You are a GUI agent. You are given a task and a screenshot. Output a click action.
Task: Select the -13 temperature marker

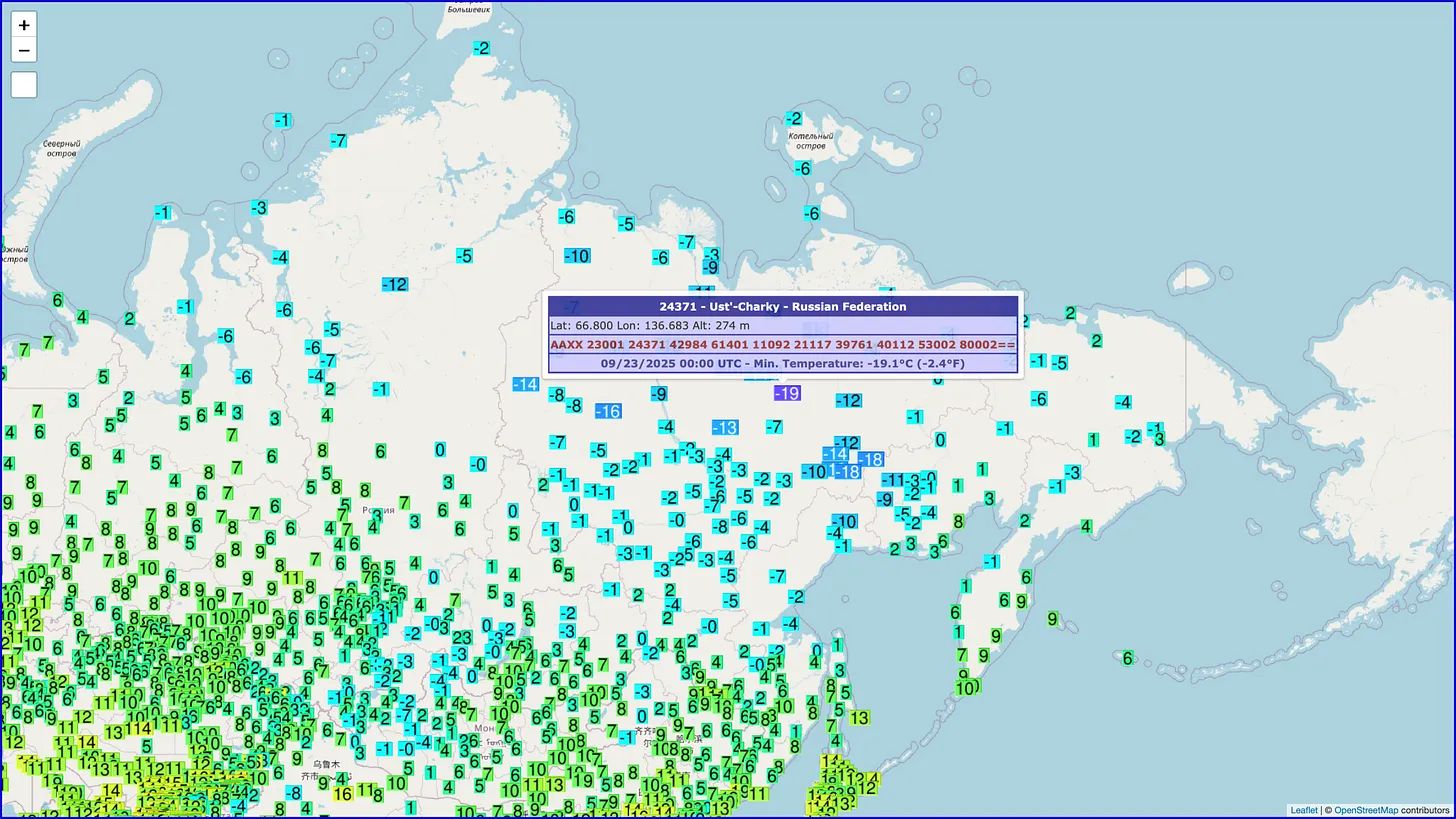click(724, 427)
